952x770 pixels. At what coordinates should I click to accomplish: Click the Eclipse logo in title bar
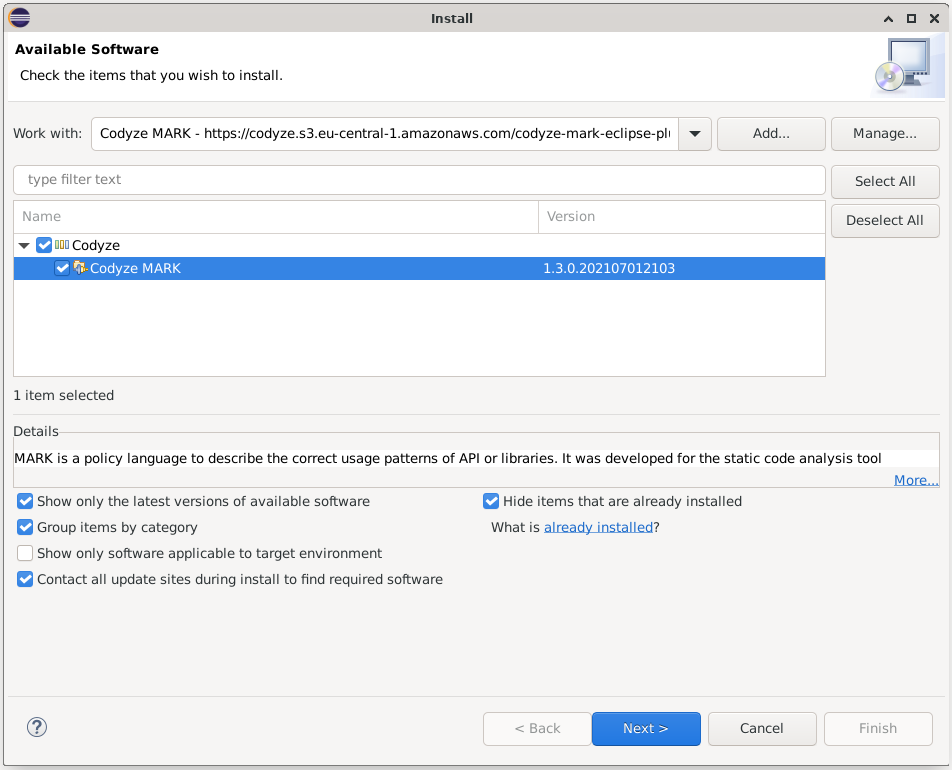pos(19,18)
